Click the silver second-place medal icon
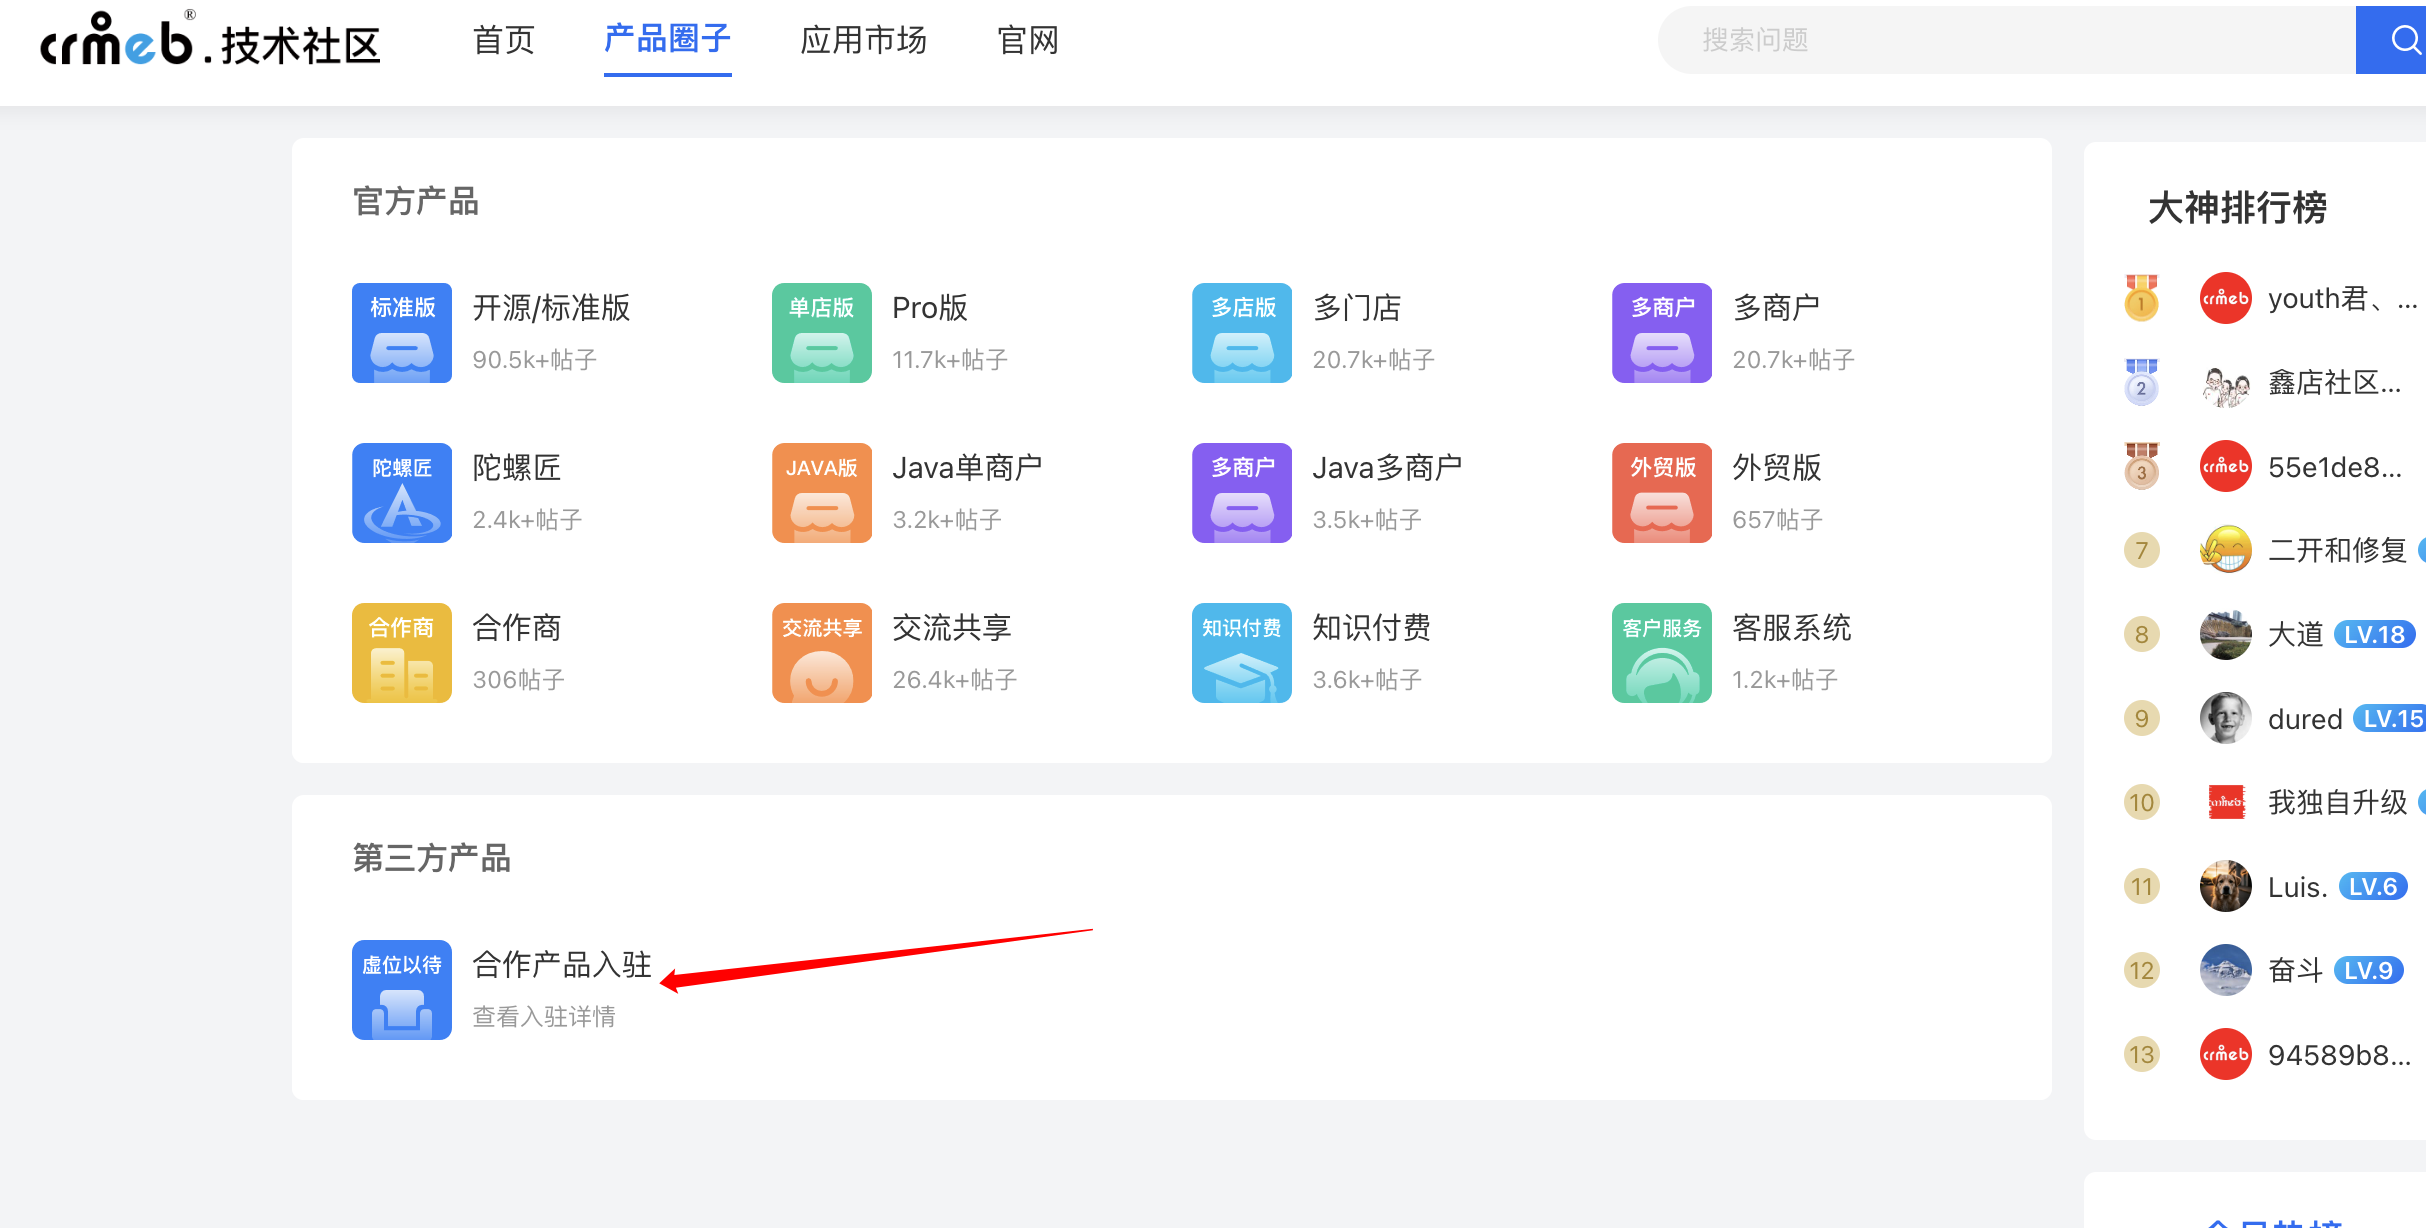This screenshot has width=2426, height=1228. pyautogui.click(x=2141, y=382)
